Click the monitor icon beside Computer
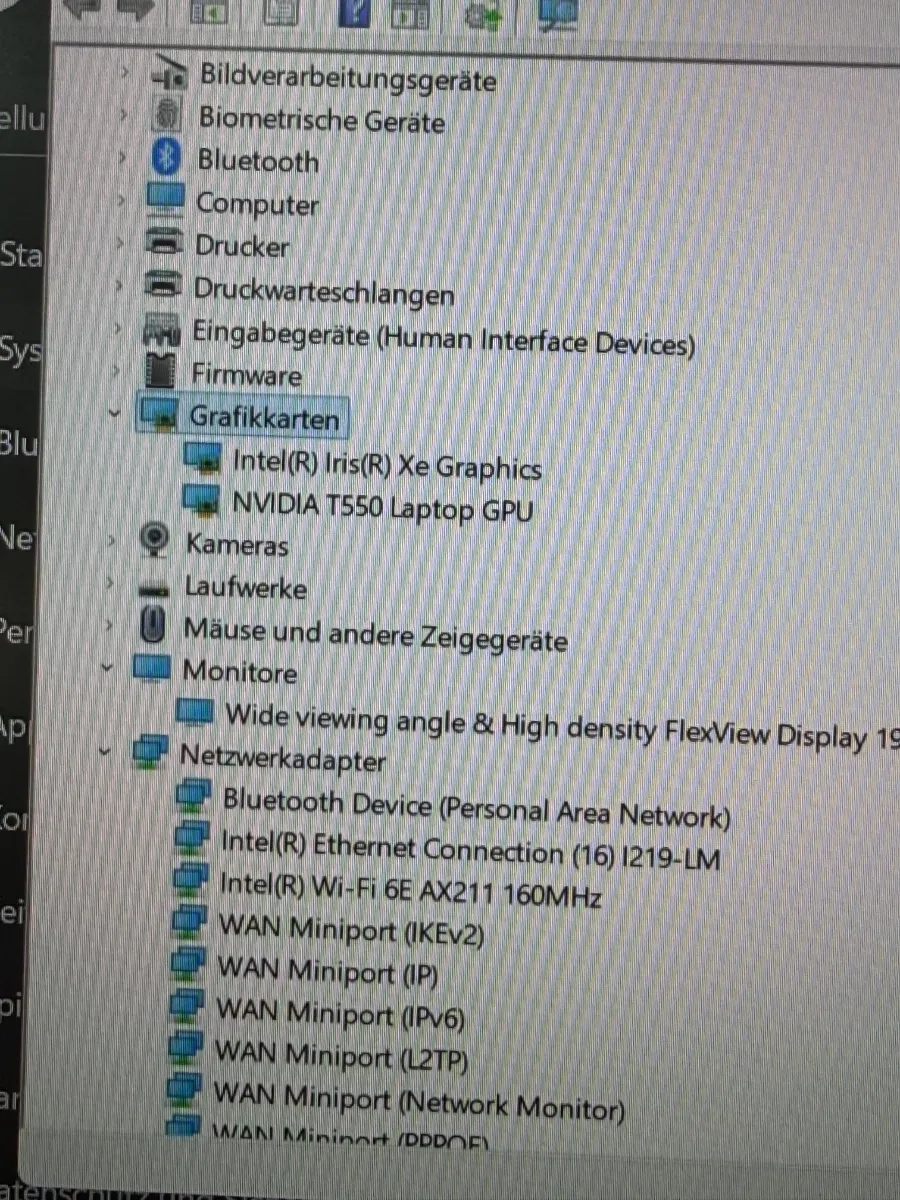 [165, 200]
